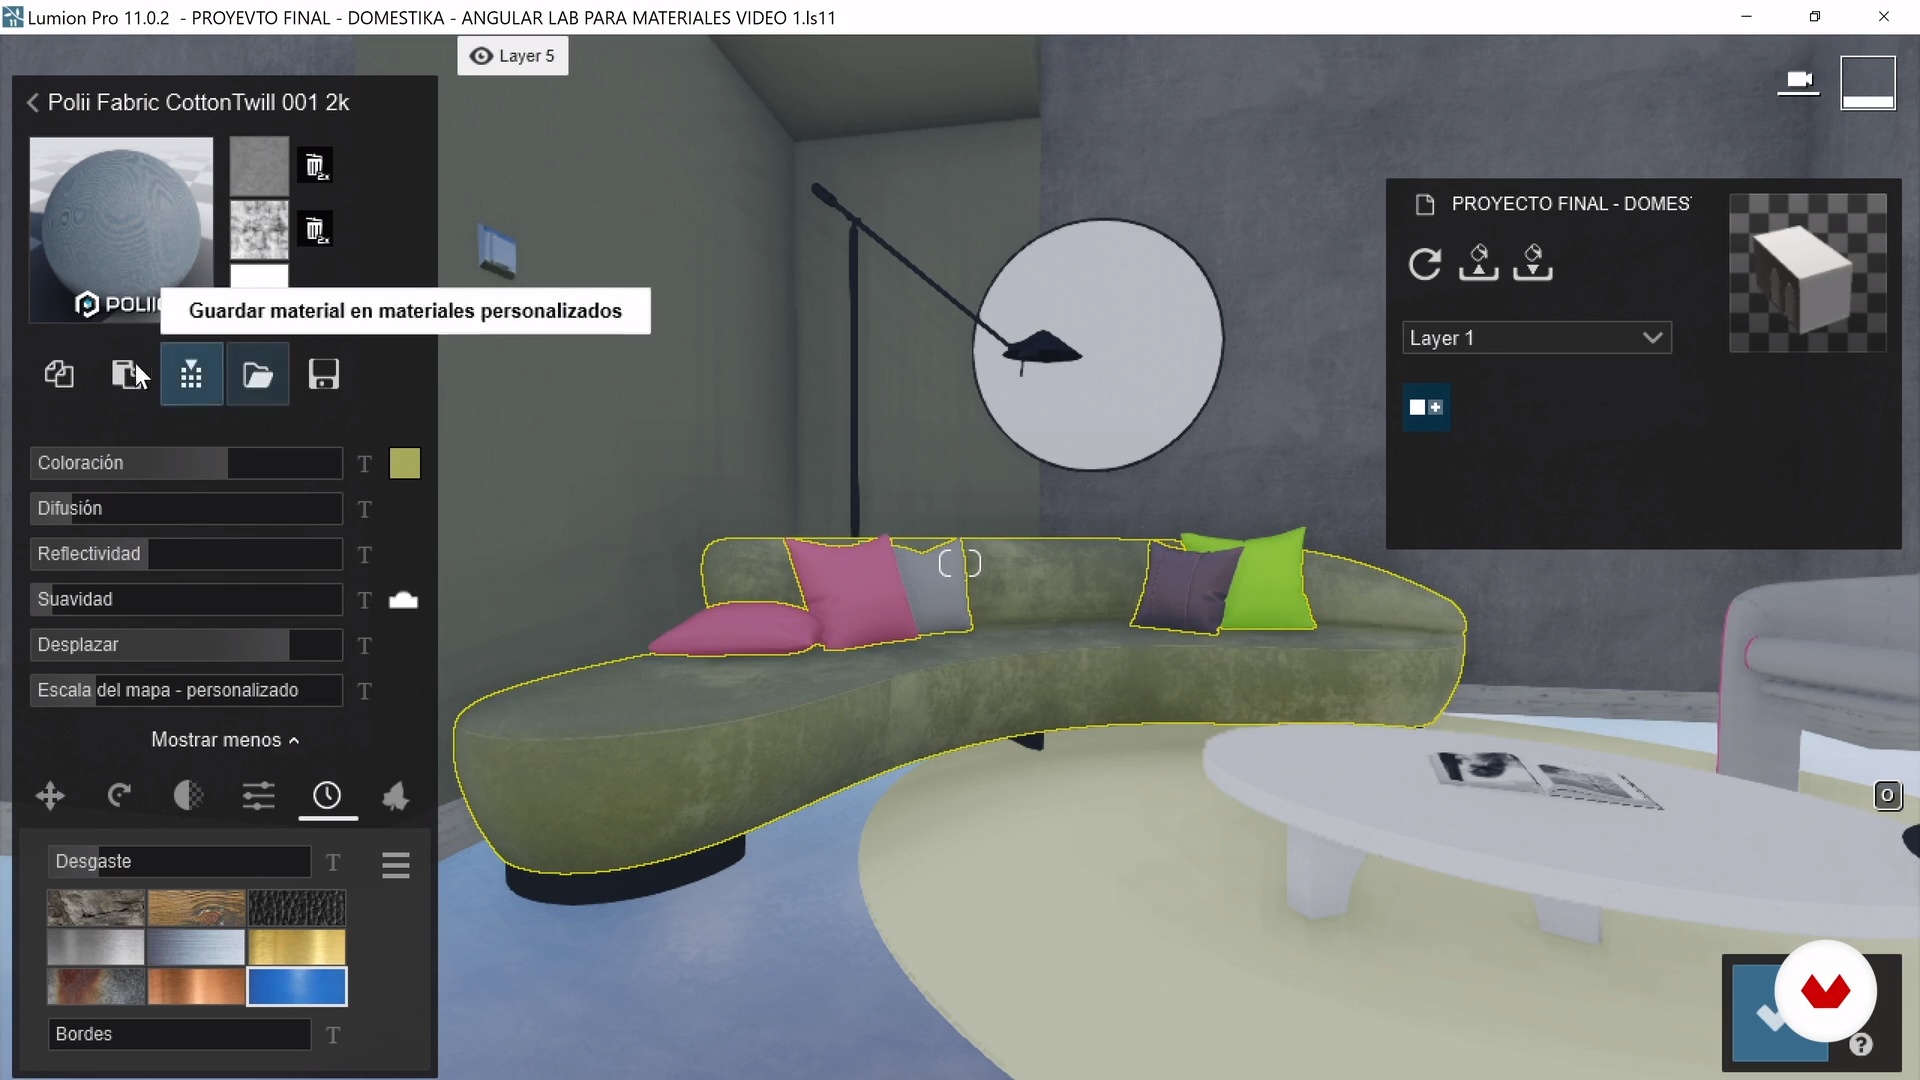Click the T icon beside Desplazar
1920x1080 pixels.
tap(365, 646)
